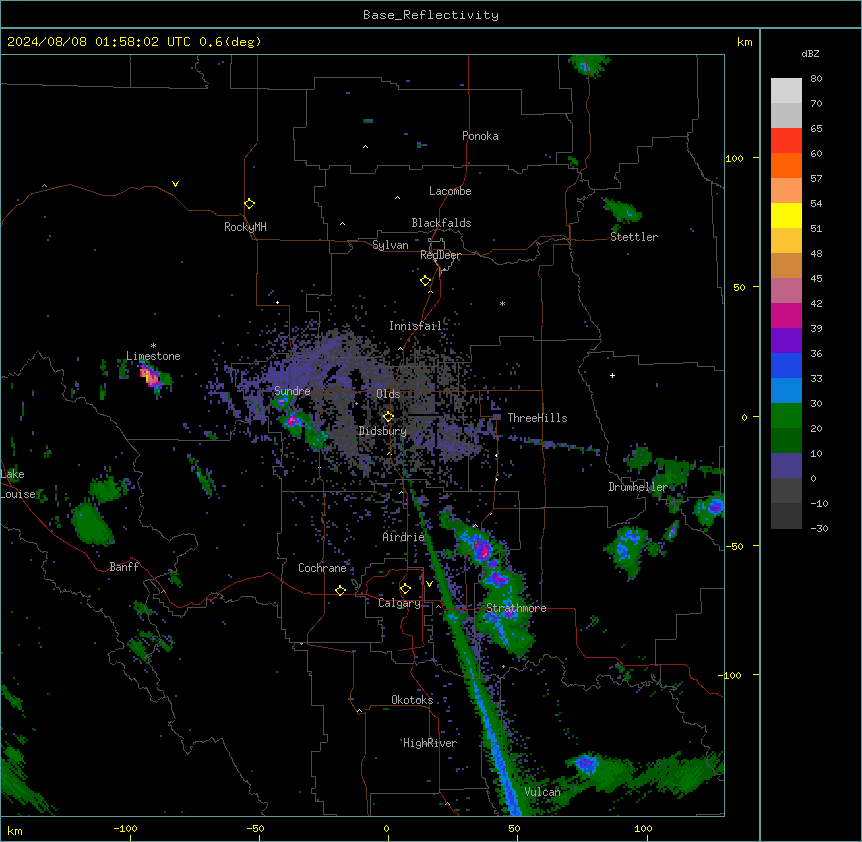The height and width of the screenshot is (842, 862).
Task: Click the Lake Louise label
Action: (x=16, y=484)
